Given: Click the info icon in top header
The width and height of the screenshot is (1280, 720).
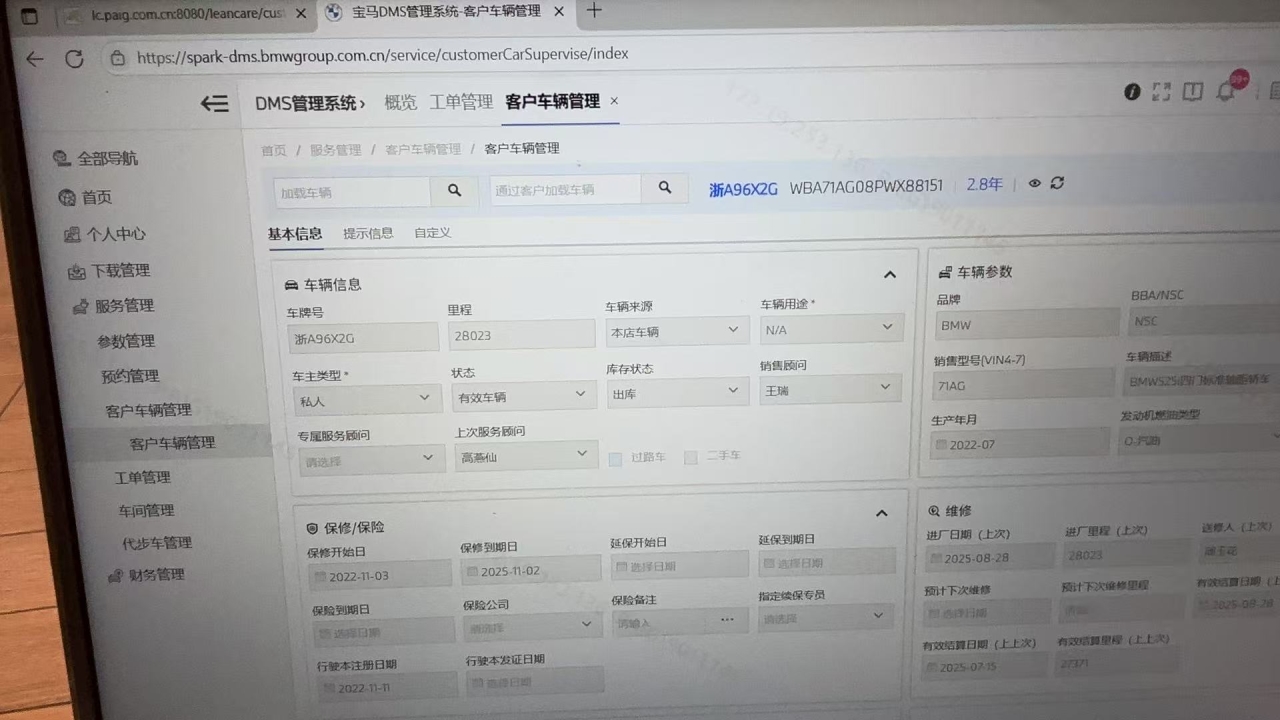Looking at the screenshot, I should 1131,92.
